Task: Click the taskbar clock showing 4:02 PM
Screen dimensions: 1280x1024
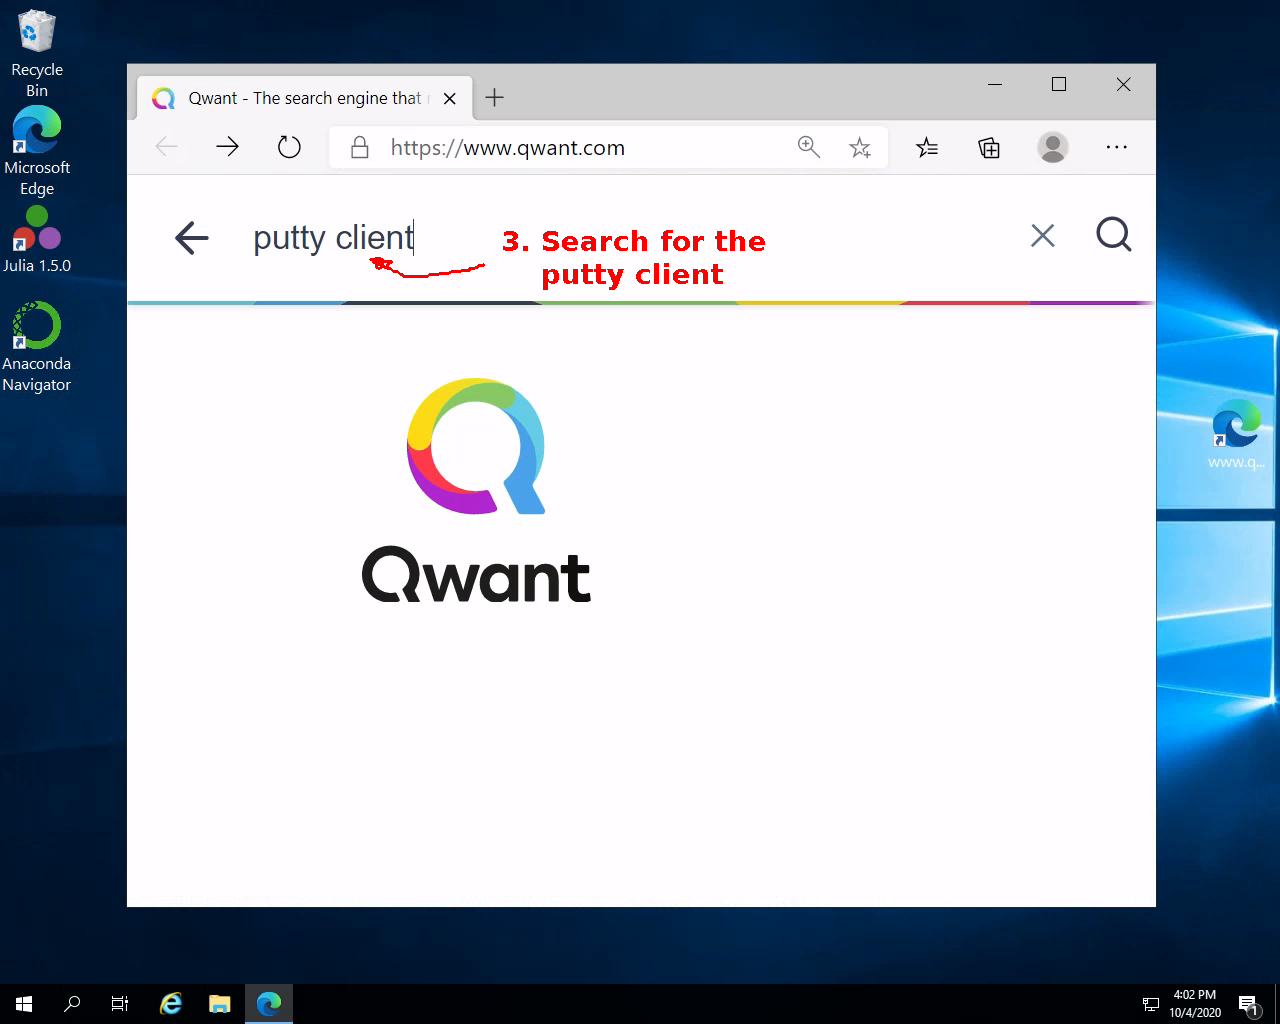Action: [1195, 1004]
